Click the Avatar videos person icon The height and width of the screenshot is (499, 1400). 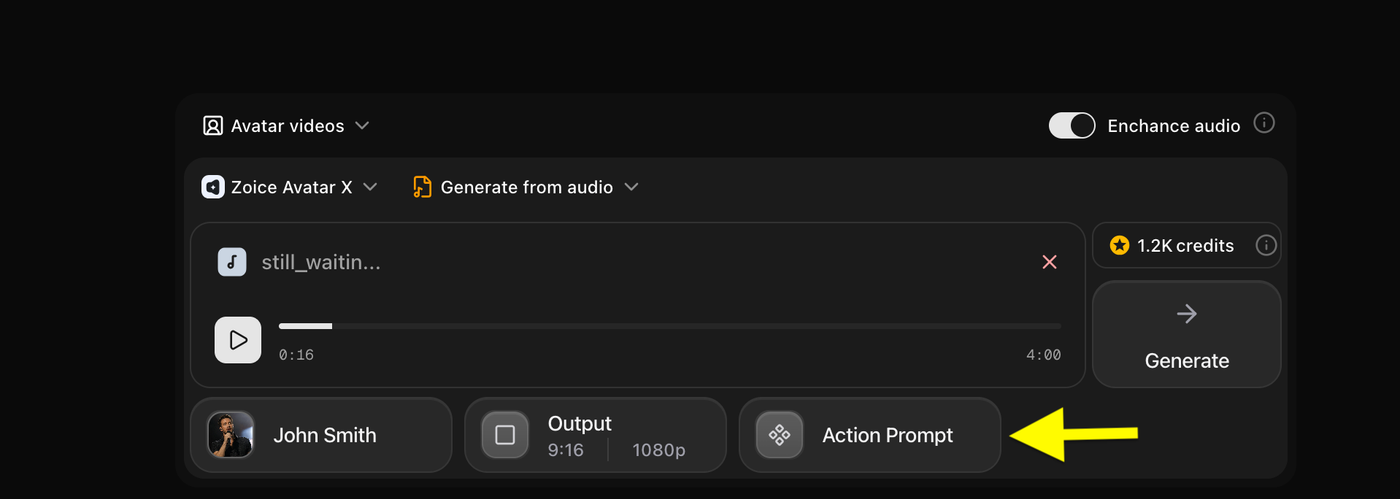pyautogui.click(x=212, y=126)
